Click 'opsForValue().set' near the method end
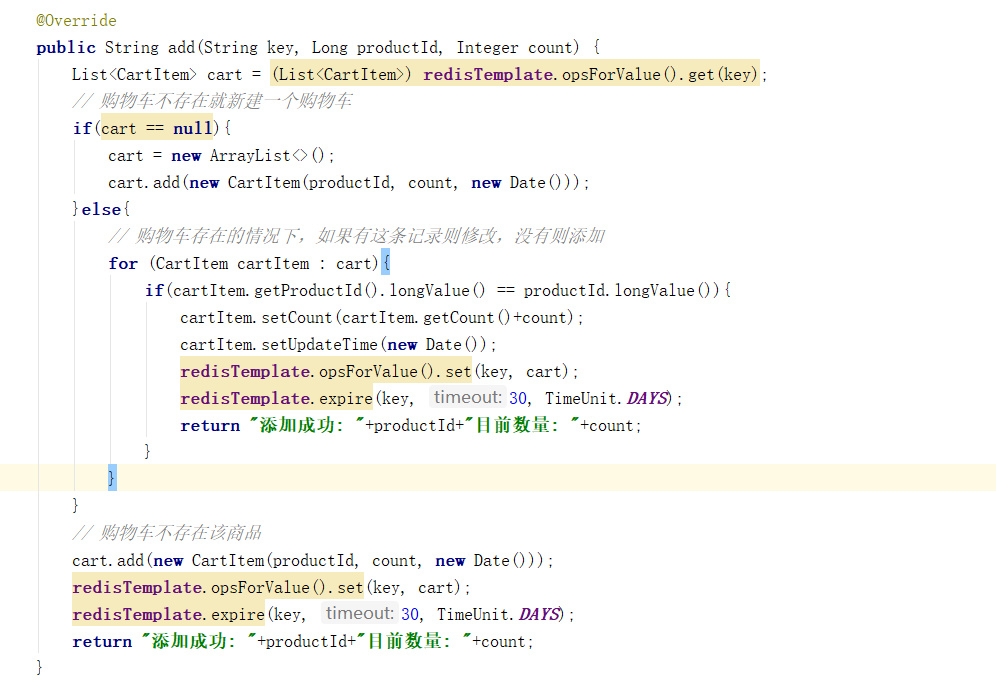The image size is (996, 690). pyautogui.click(x=287, y=588)
